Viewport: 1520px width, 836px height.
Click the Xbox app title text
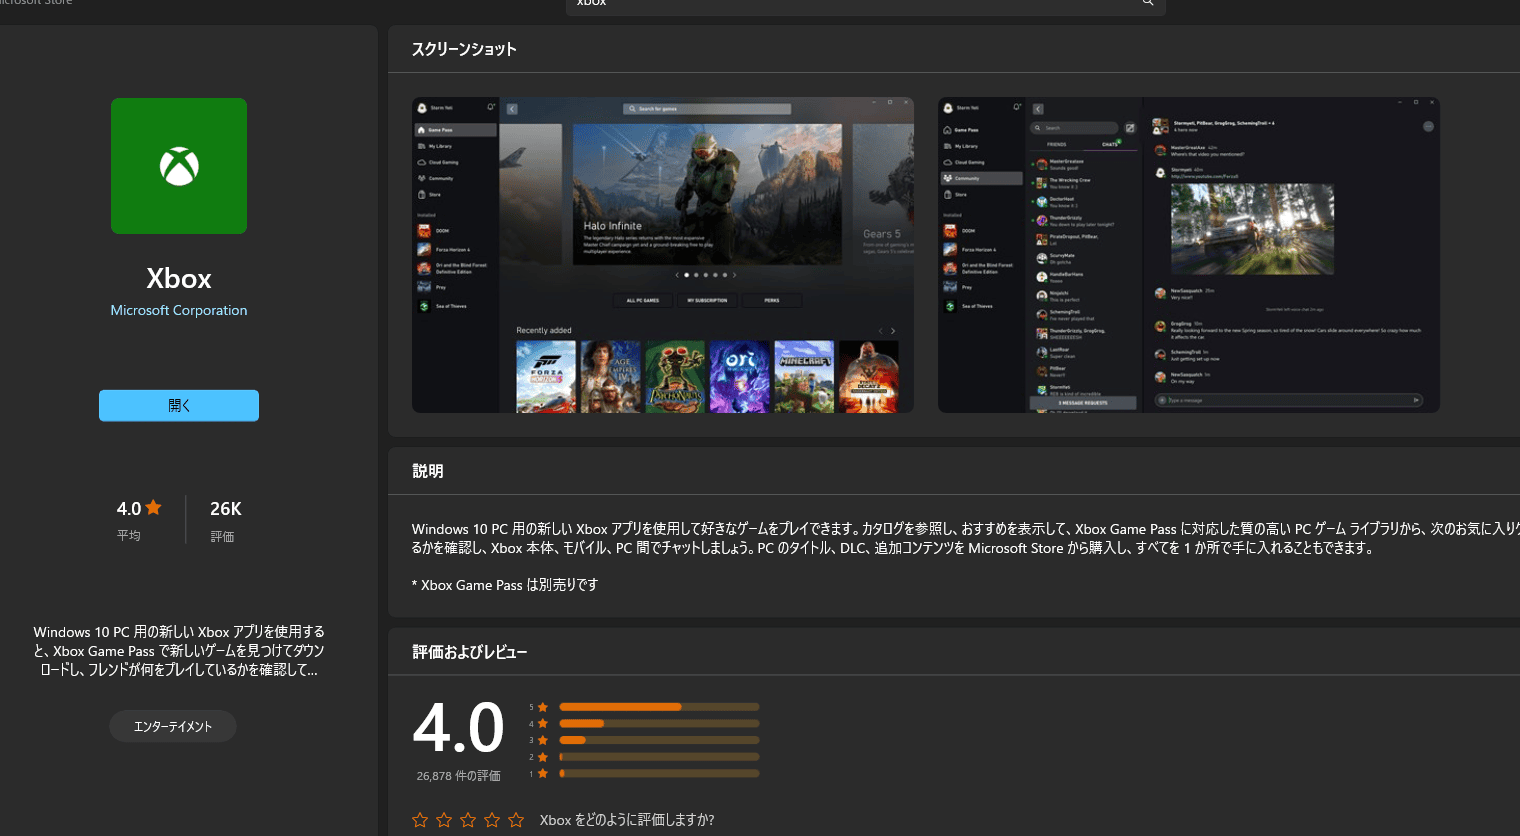[179, 278]
